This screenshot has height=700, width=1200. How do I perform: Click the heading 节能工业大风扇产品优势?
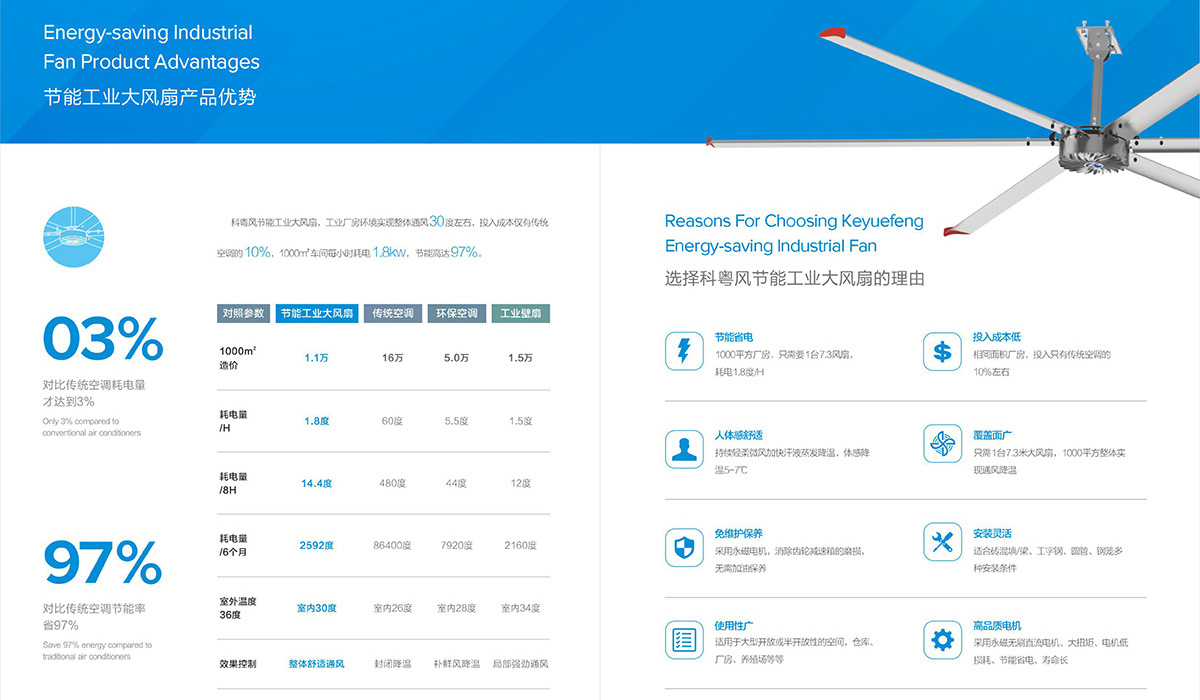pos(150,98)
